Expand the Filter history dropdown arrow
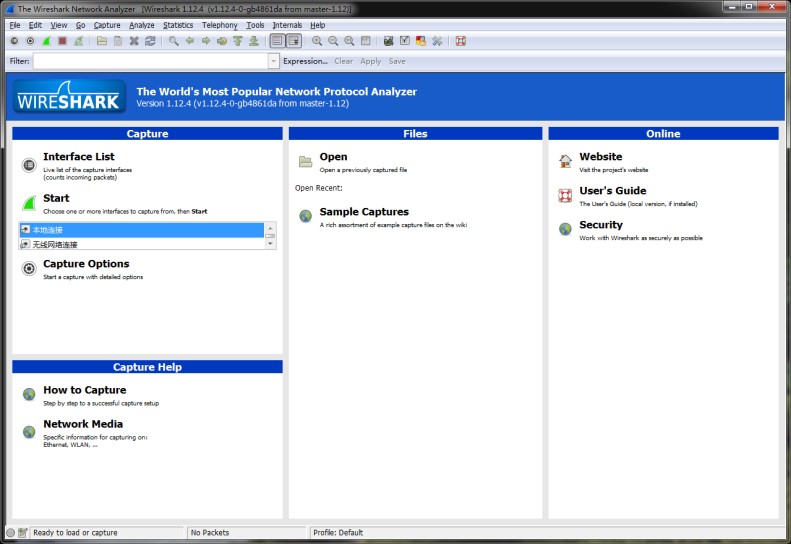Viewport: 791px width, 544px height. [273, 61]
